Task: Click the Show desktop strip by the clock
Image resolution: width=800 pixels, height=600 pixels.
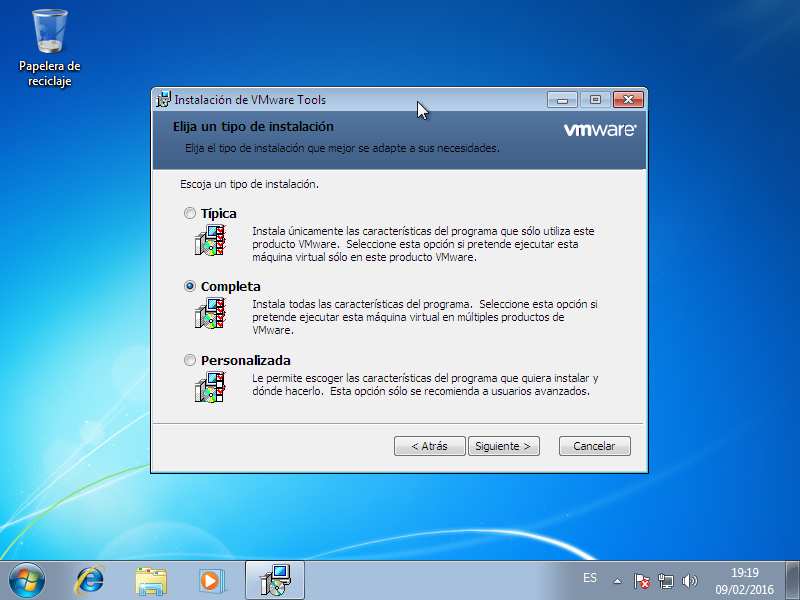Action: coord(792,580)
